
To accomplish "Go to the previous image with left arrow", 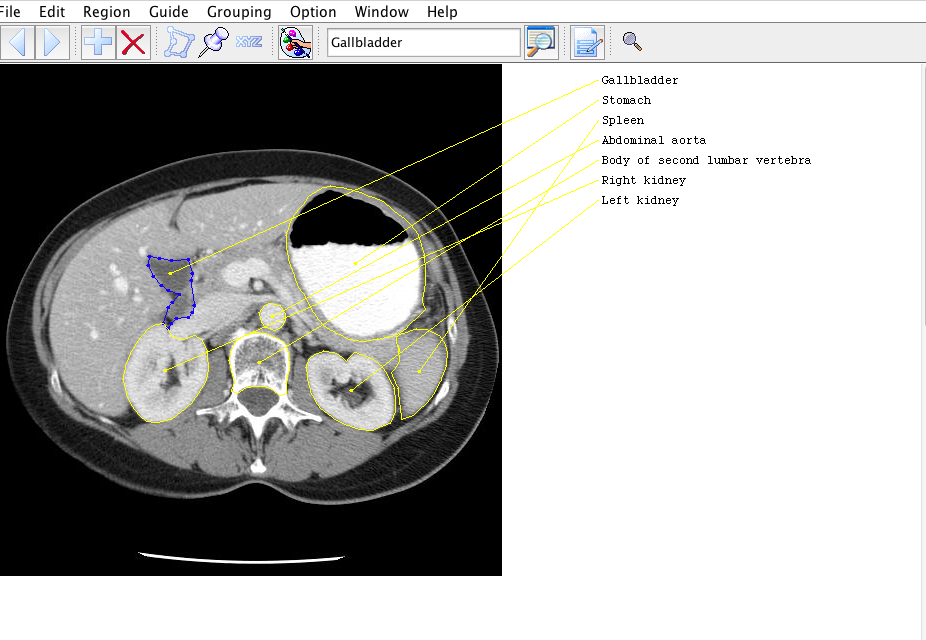I will (x=17, y=43).
